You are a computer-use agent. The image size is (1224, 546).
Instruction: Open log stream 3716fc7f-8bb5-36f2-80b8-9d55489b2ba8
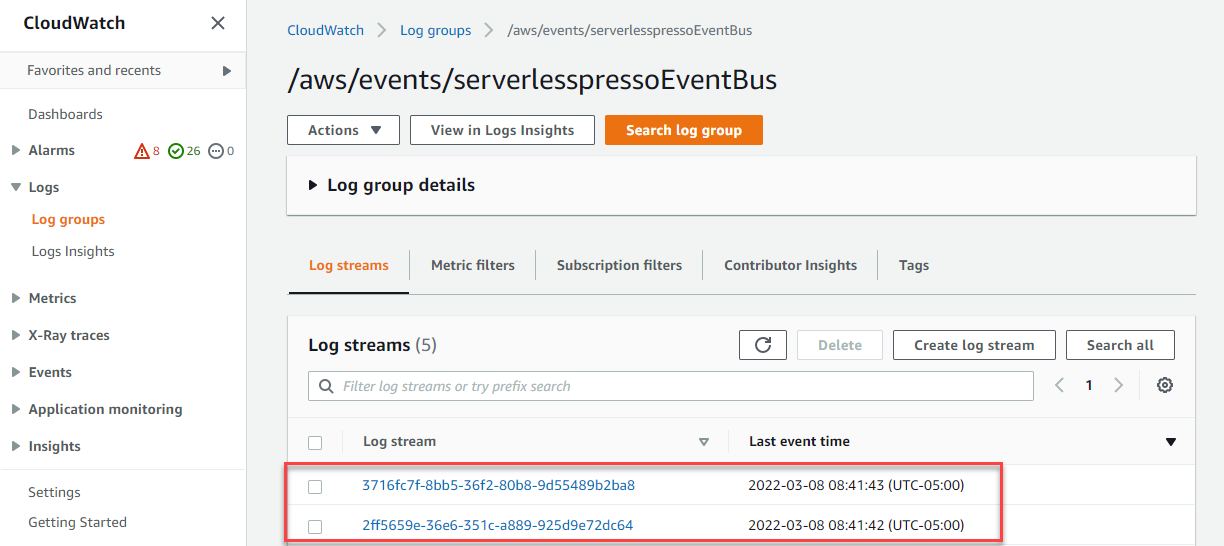tap(498, 486)
